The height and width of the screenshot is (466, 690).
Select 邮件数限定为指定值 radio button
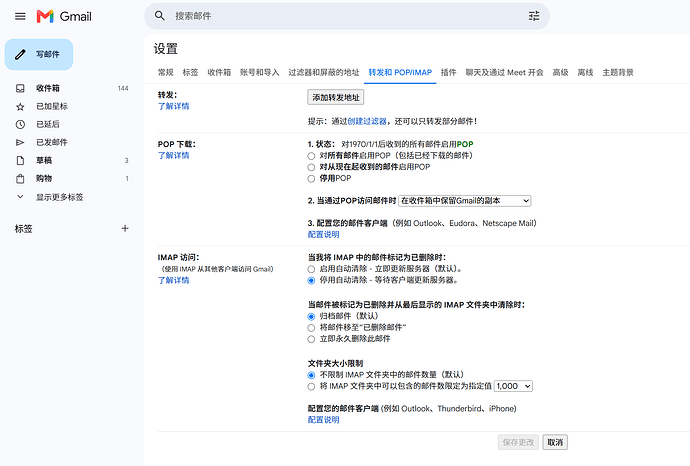(311, 386)
